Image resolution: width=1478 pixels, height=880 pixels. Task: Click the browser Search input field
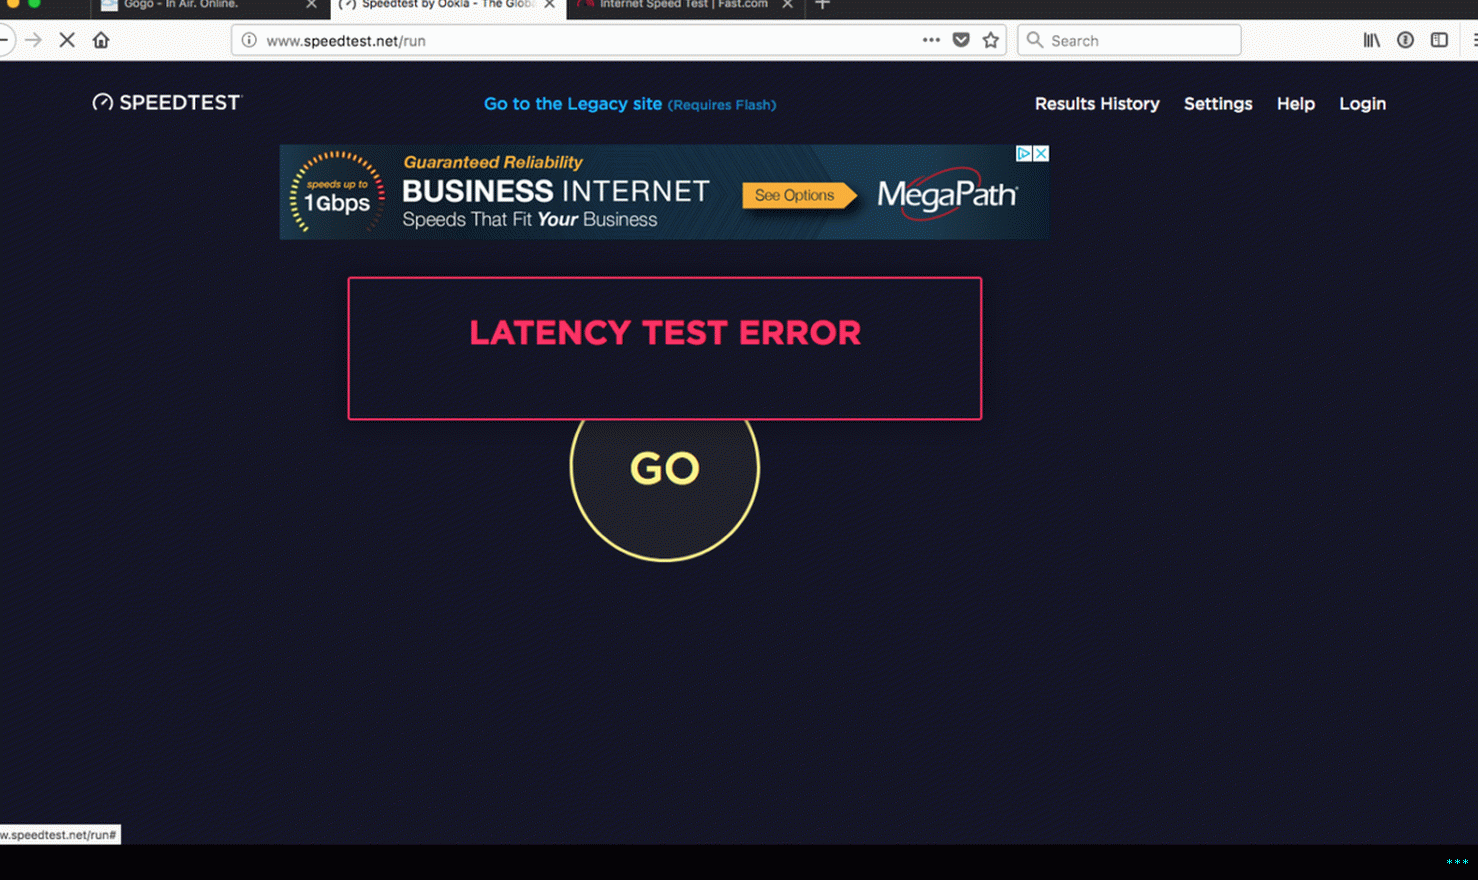(x=1129, y=40)
